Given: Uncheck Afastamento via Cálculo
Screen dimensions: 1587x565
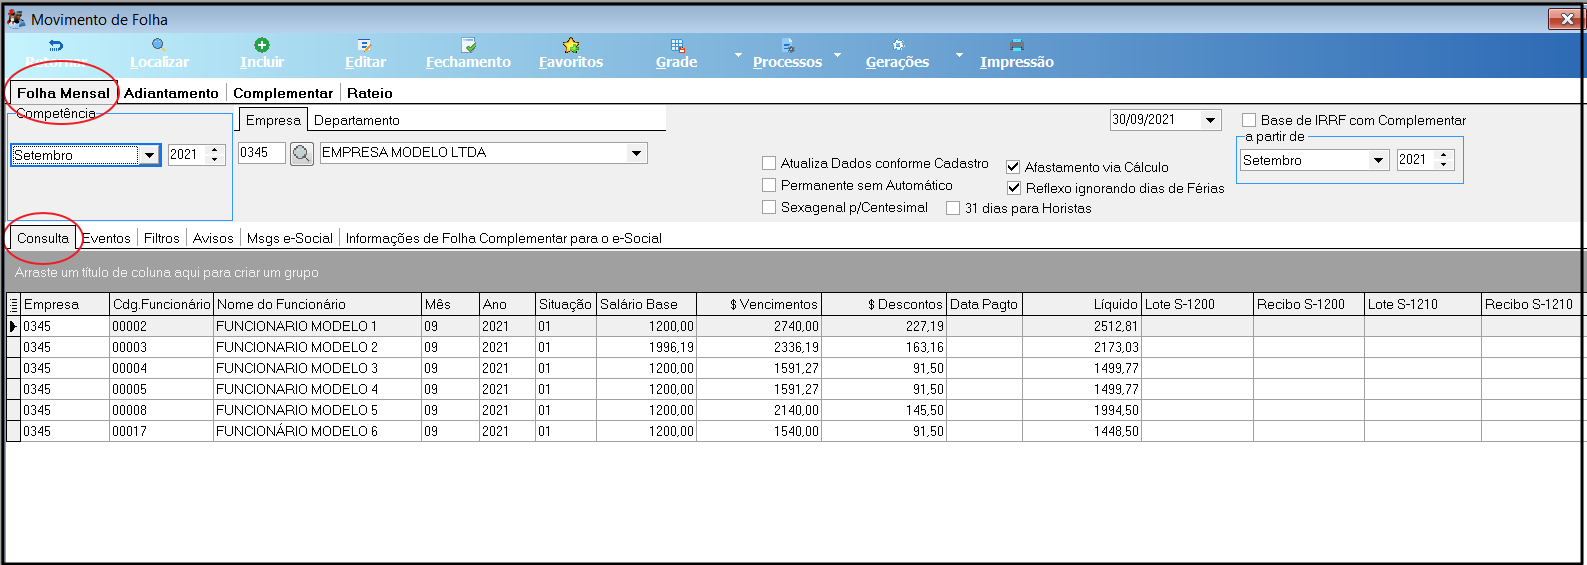Looking at the screenshot, I should [x=1013, y=167].
